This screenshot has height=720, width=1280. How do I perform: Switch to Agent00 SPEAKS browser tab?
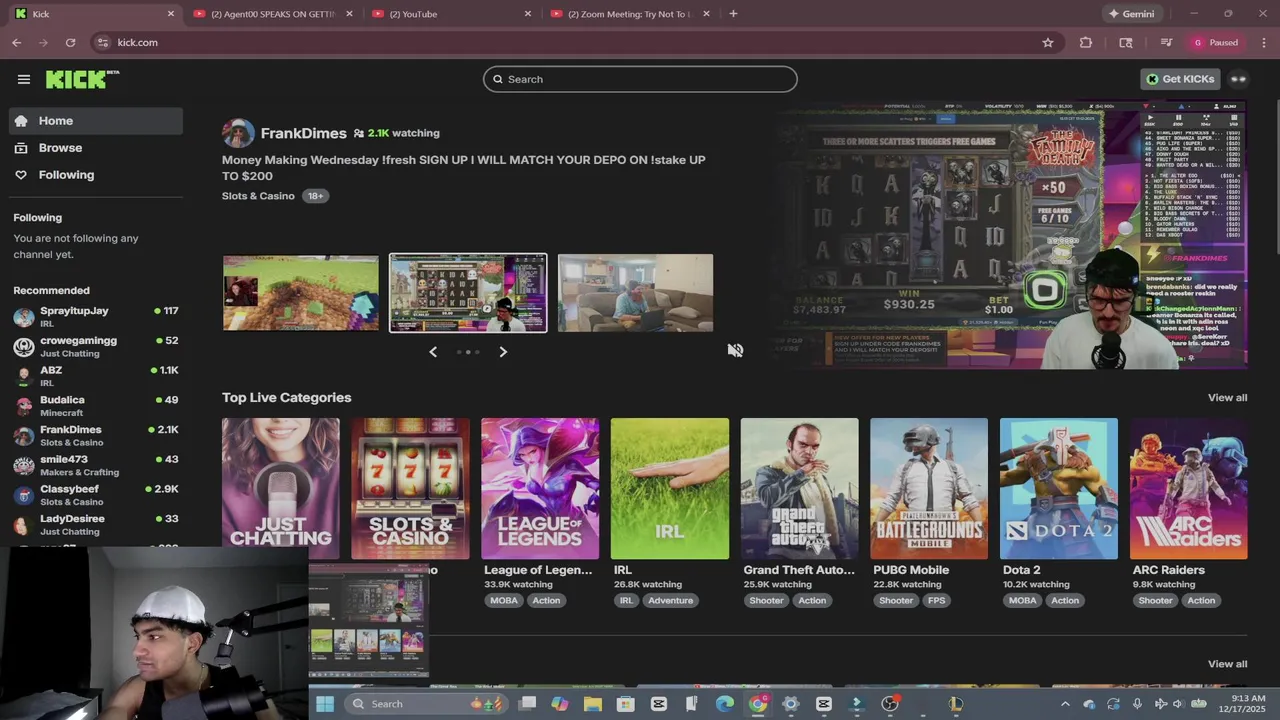pos(273,14)
